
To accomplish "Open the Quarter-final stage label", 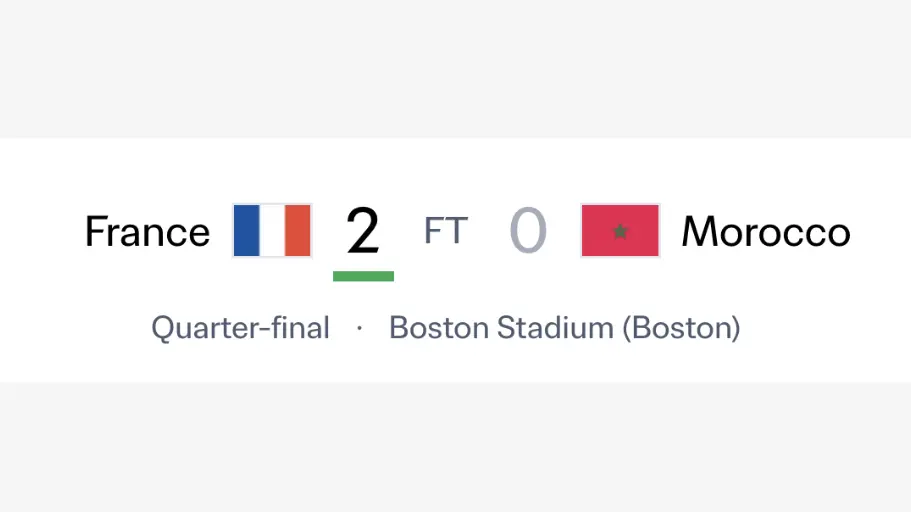I will pos(241,328).
